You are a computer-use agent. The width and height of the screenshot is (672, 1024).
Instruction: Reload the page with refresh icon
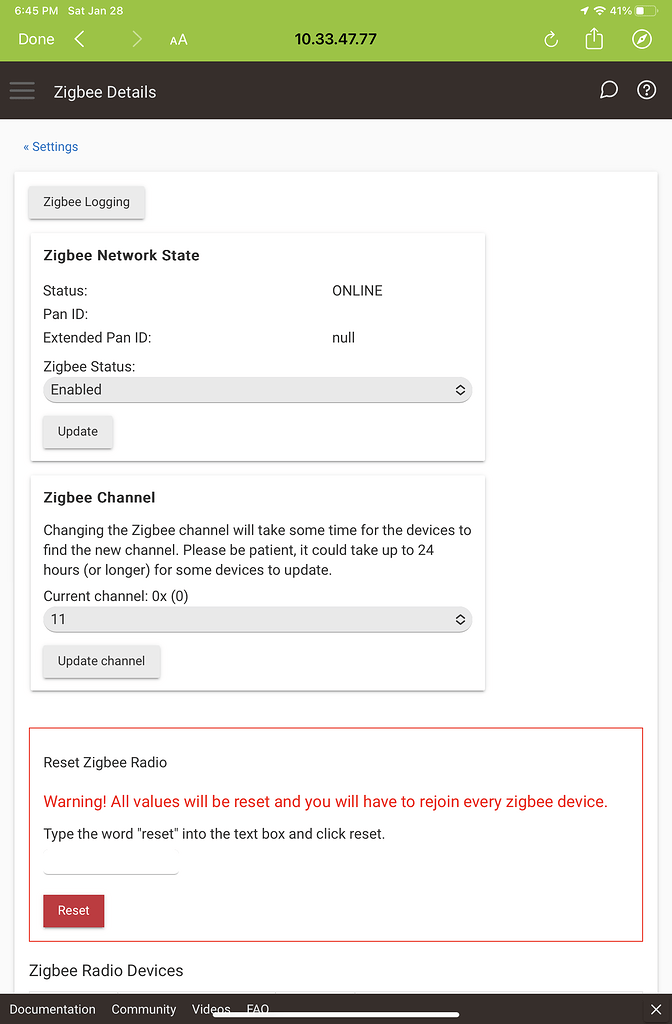[x=551, y=39]
